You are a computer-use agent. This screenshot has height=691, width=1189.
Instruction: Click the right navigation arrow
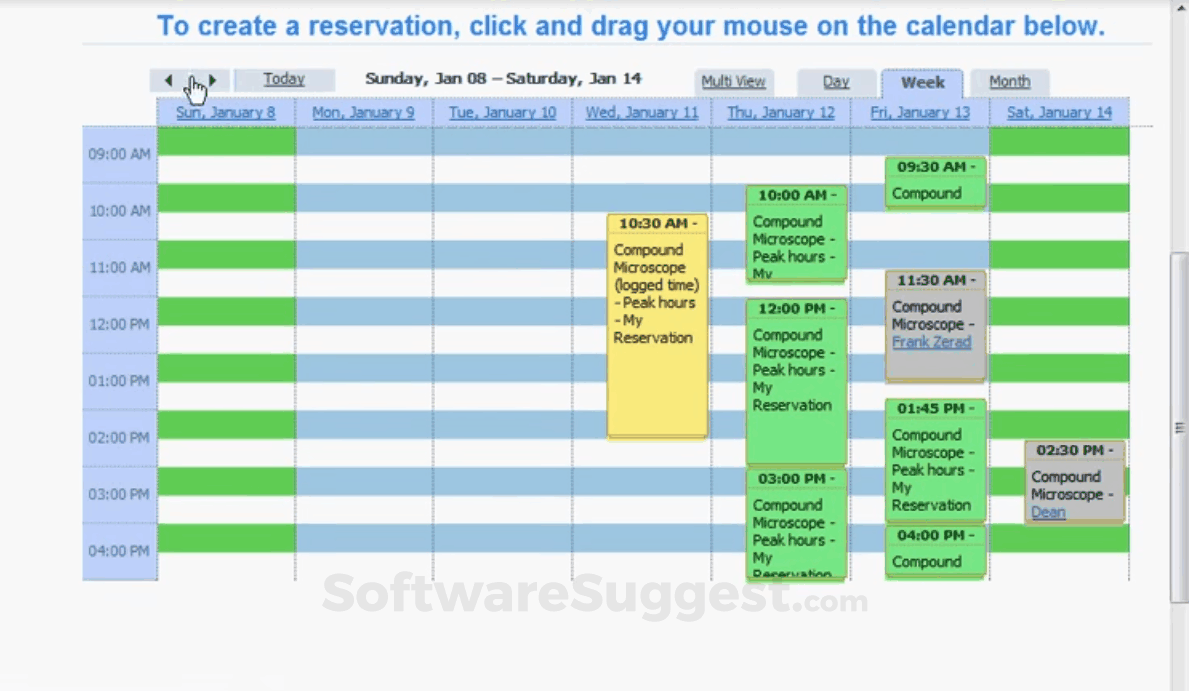point(212,80)
